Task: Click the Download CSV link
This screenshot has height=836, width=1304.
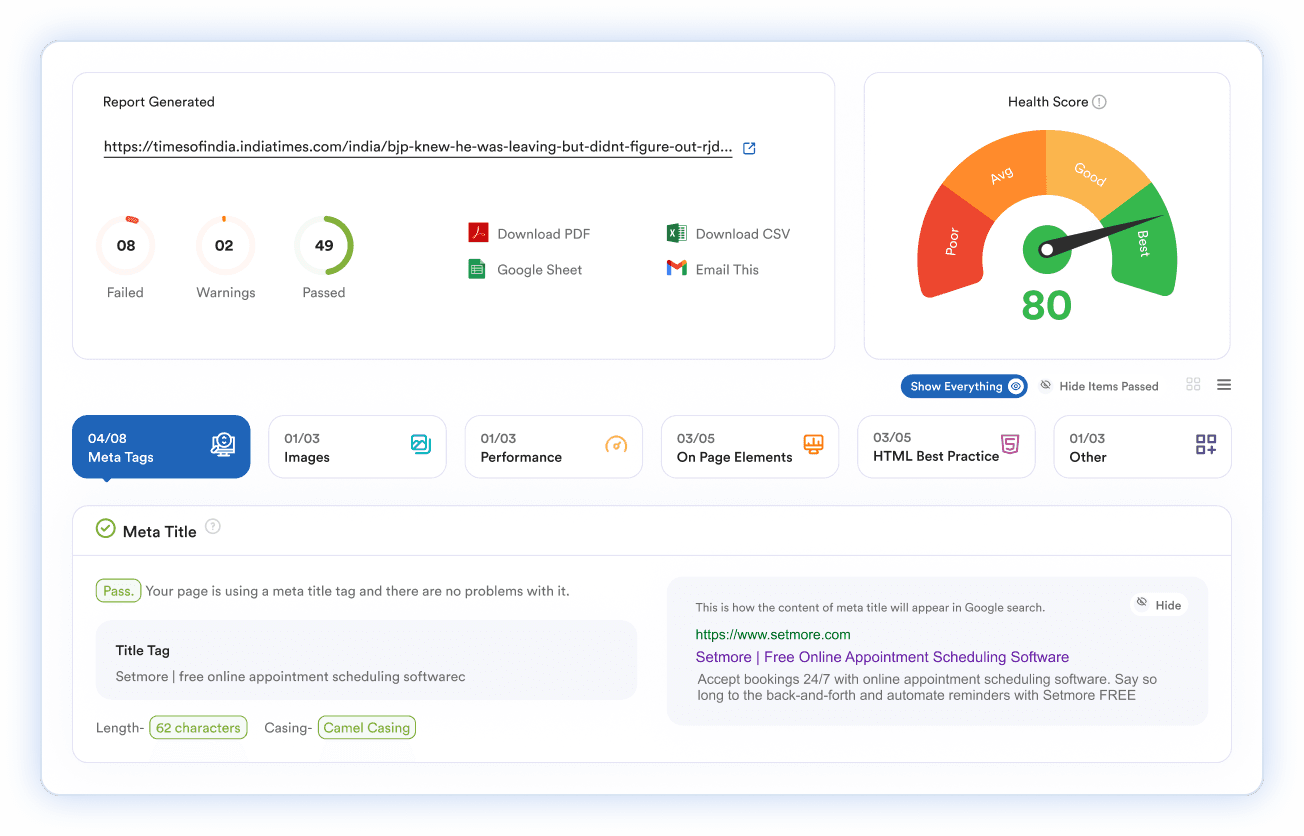Action: click(x=743, y=234)
